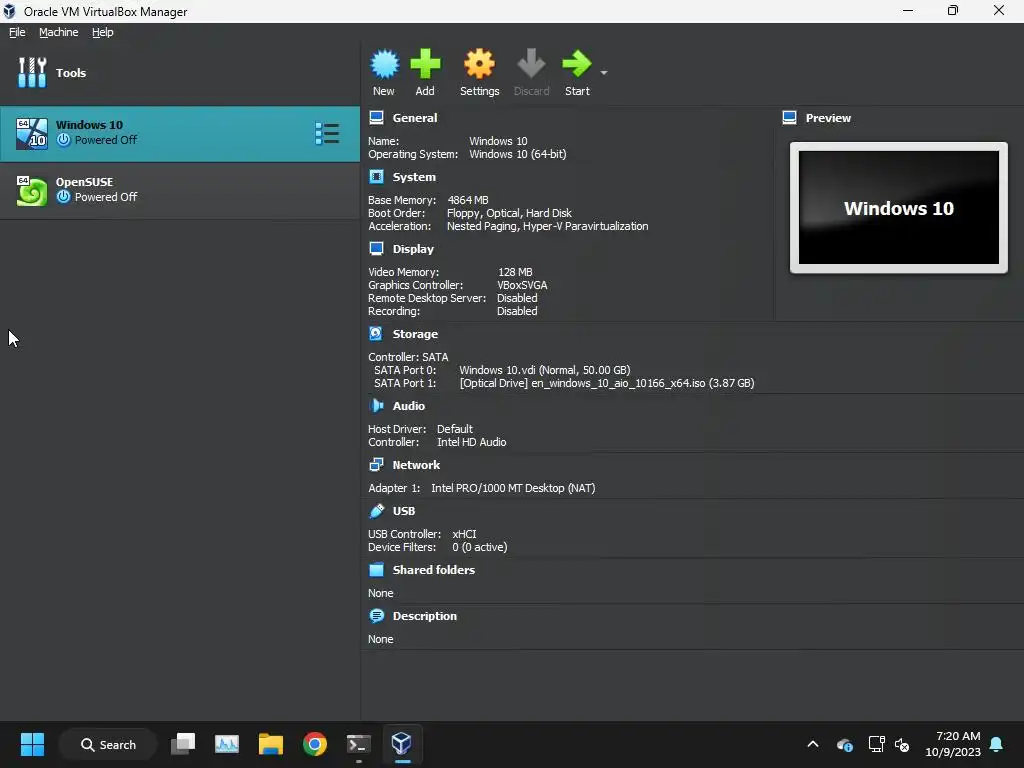
Task: Click the Display section monitor icon
Action: [376, 249]
